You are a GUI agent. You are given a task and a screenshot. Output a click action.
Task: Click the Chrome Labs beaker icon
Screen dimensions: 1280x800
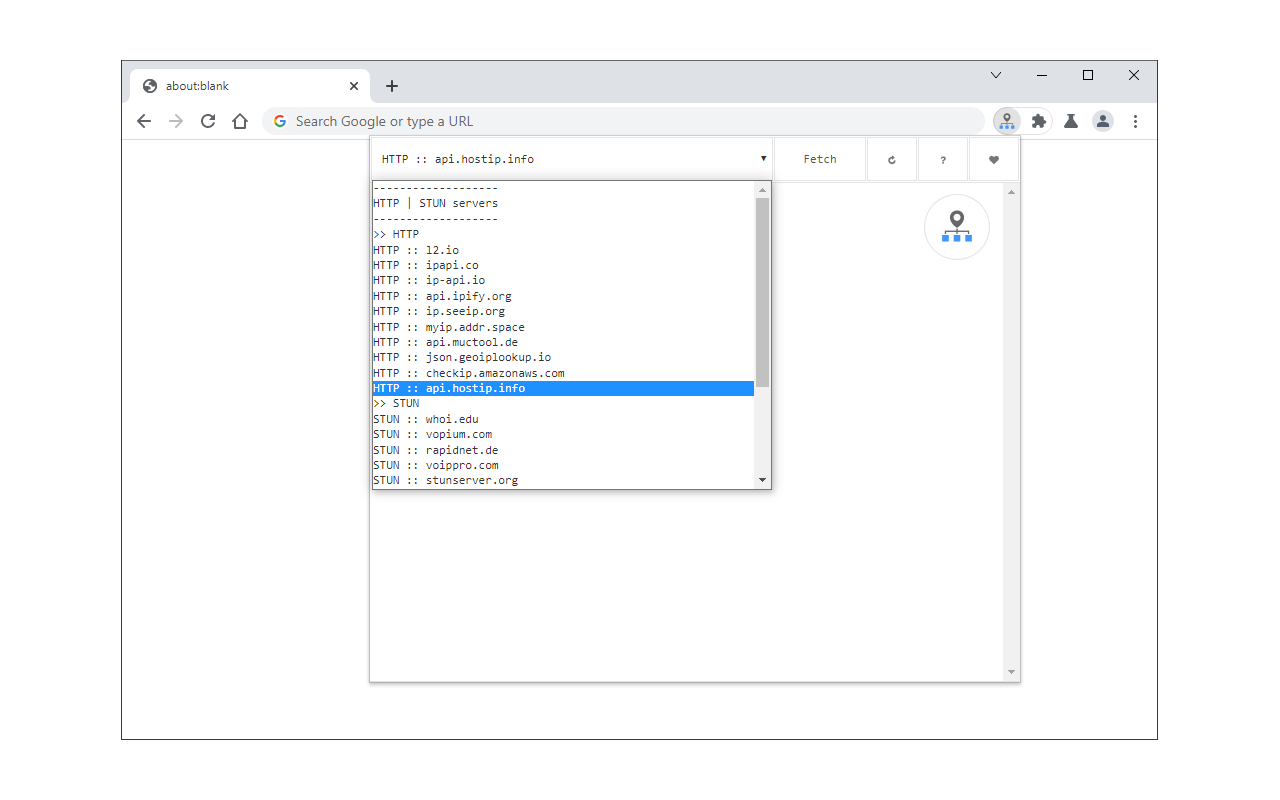(x=1071, y=120)
